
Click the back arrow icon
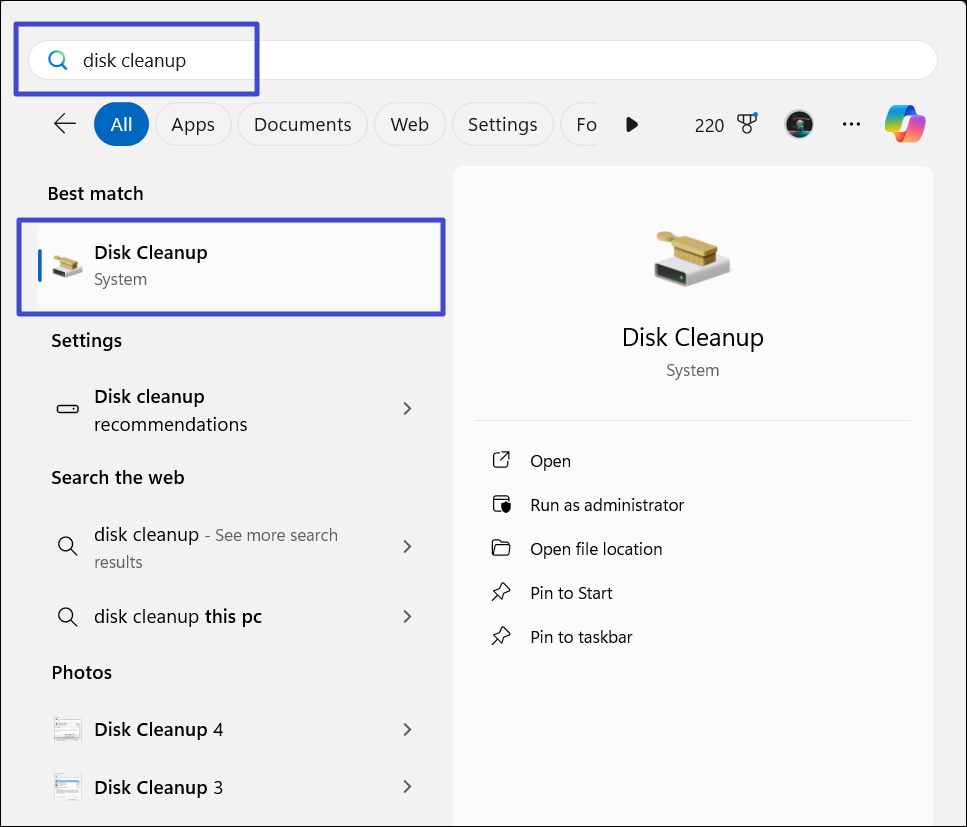(65, 124)
